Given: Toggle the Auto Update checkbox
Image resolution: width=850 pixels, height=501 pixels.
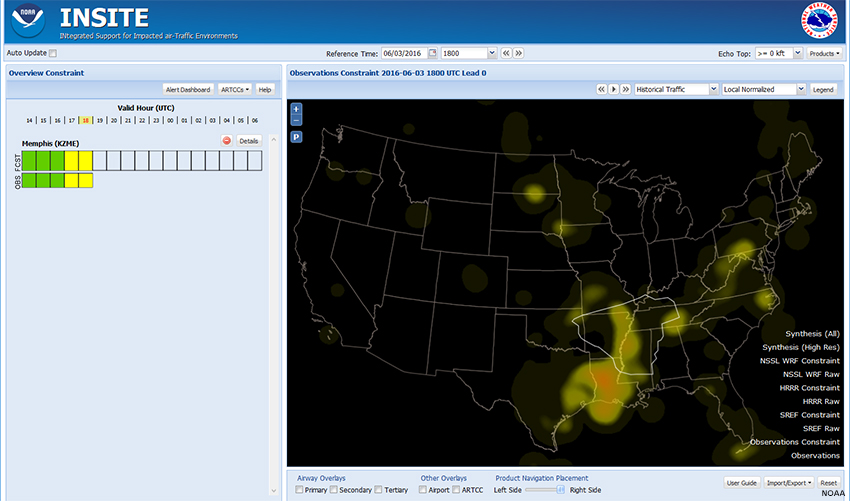Looking at the screenshot, I should (x=53, y=53).
